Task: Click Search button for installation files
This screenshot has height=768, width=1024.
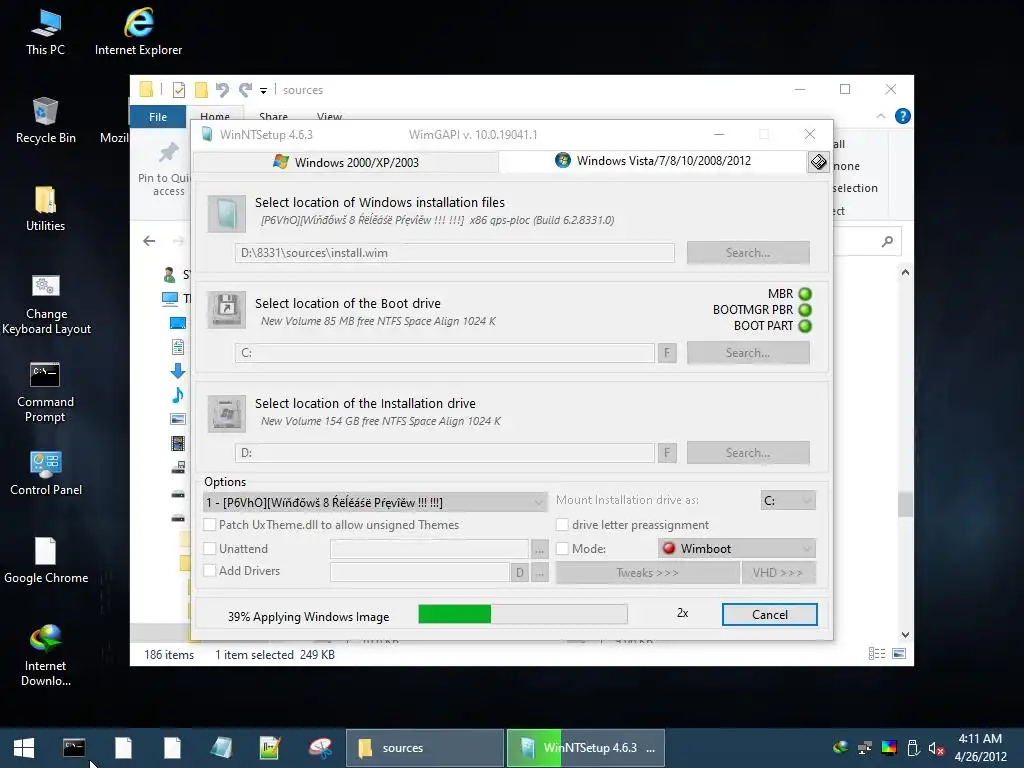Action: tap(748, 253)
